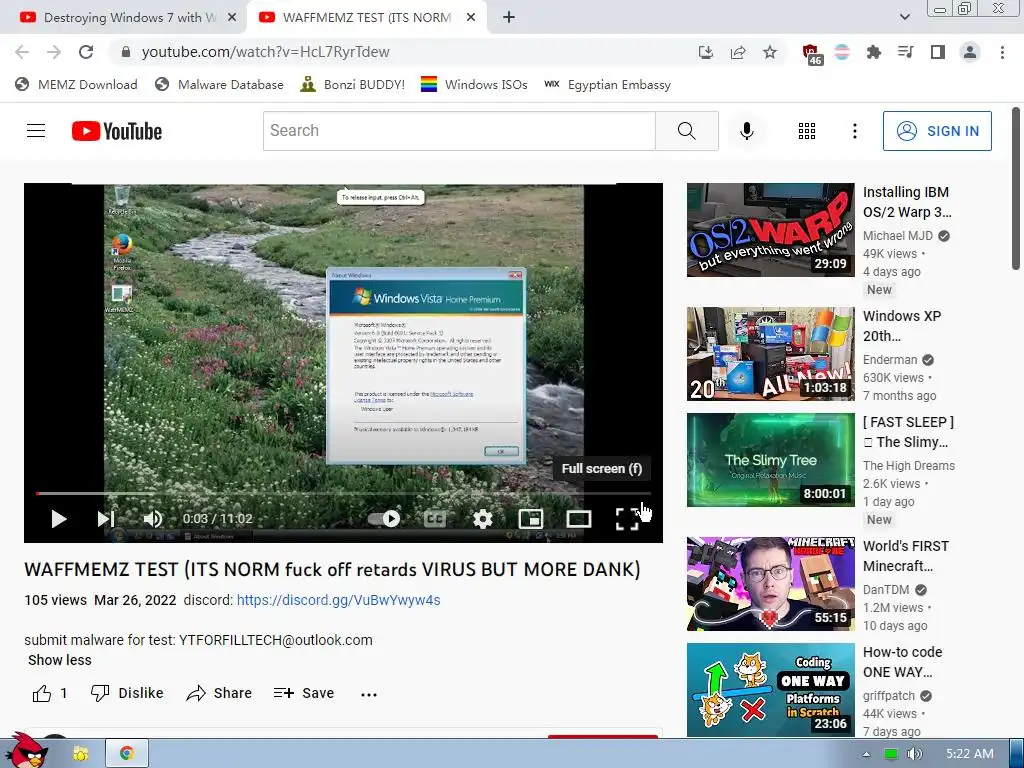Open the Bonzi BUDDY! bookmark
Viewport: 1024px width, 768px height.
click(x=353, y=85)
